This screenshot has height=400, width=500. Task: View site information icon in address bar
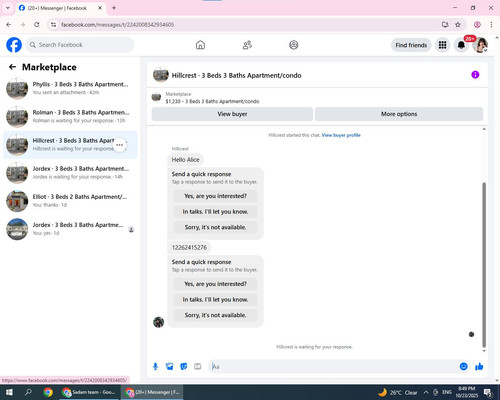pyautogui.click(x=53, y=25)
